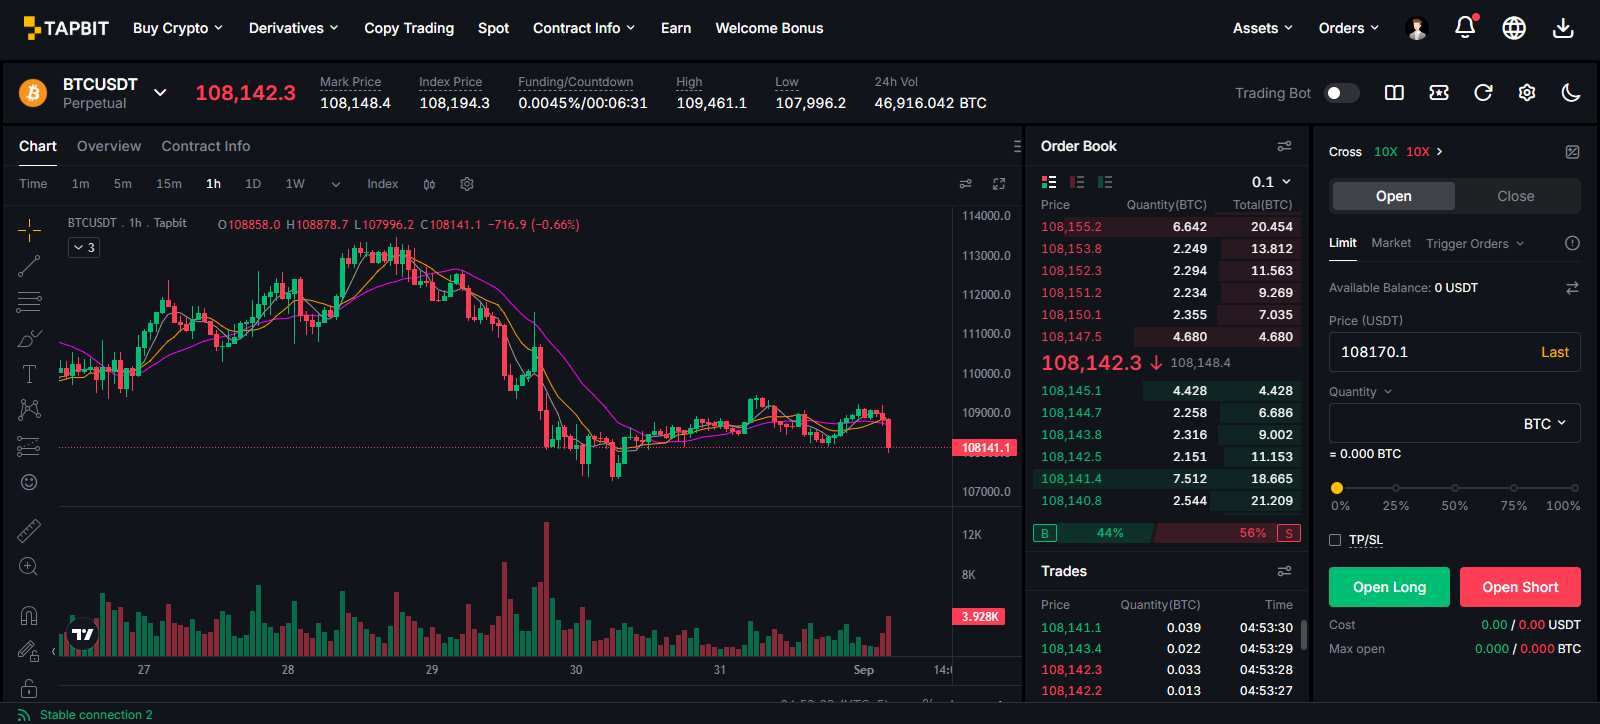Select the horizontal lines Fibonacci tool

29,302
